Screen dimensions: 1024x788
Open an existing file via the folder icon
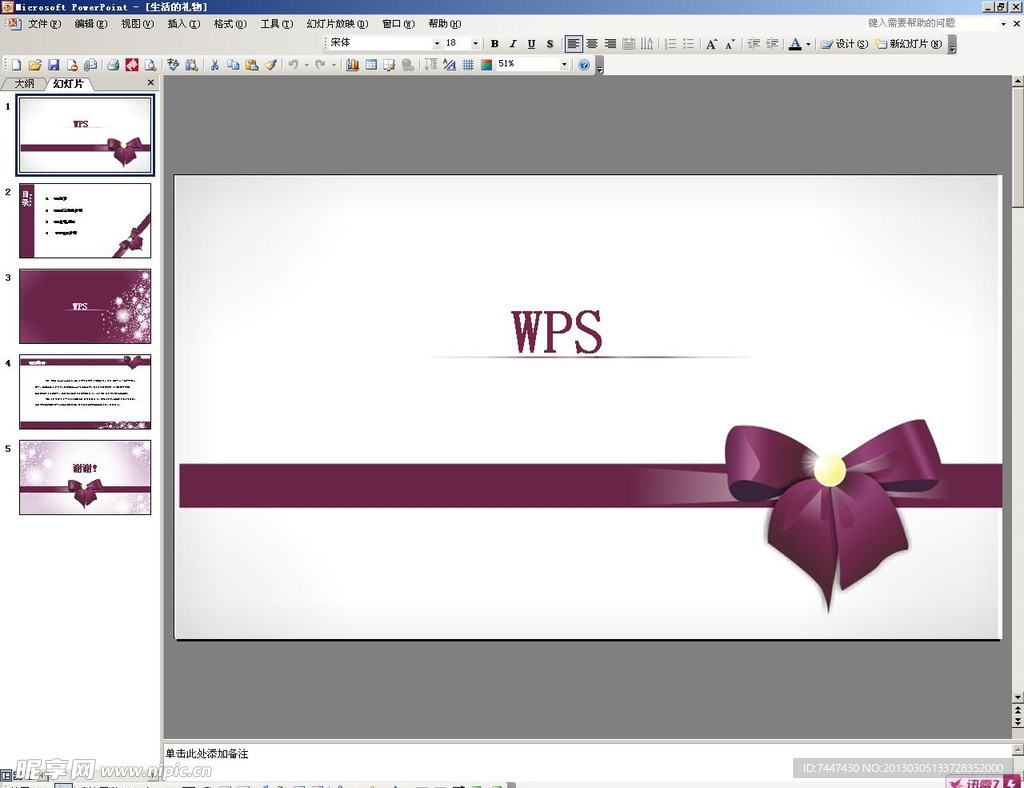click(35, 65)
